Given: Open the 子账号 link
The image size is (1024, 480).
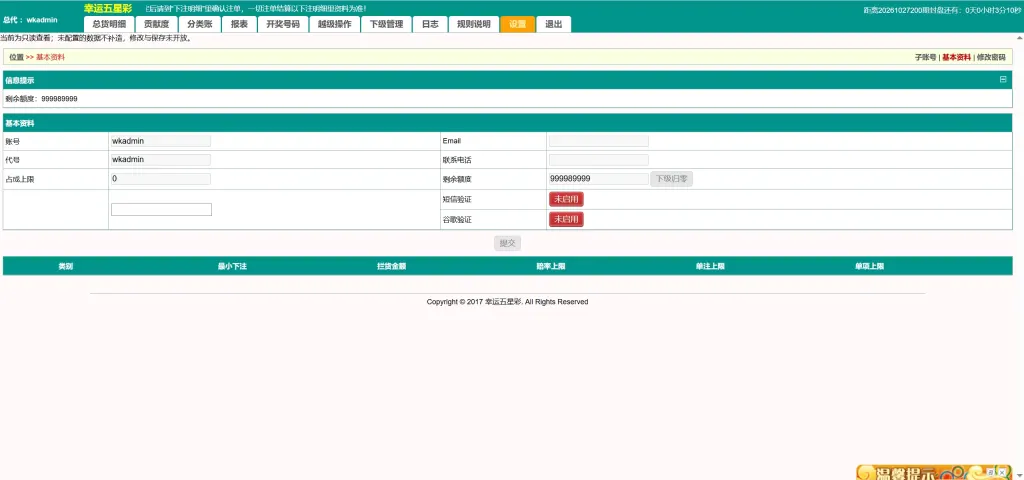Looking at the screenshot, I should point(925,57).
